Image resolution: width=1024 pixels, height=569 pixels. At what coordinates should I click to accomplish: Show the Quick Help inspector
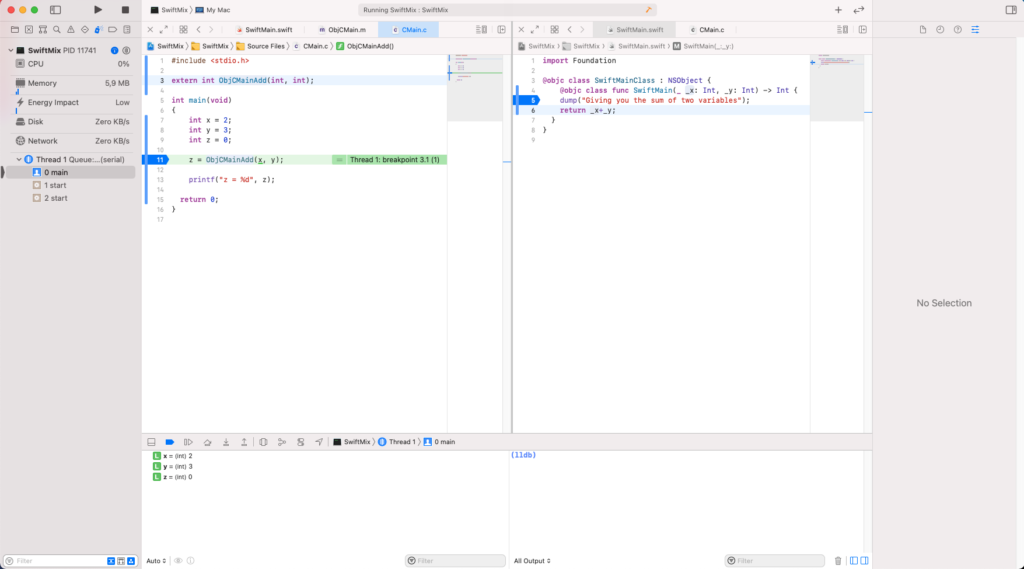click(957, 30)
